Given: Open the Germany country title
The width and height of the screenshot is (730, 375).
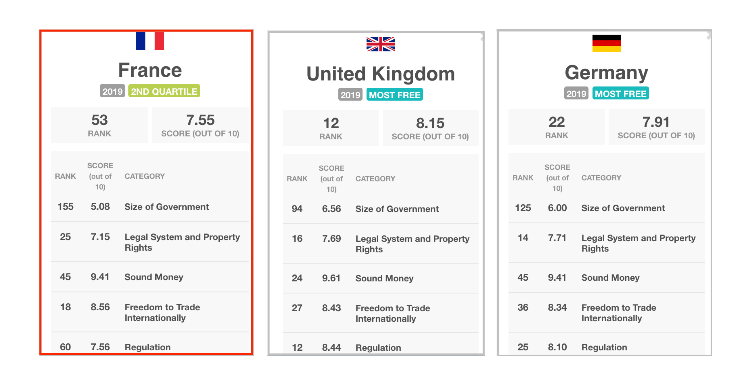Looking at the screenshot, I should [x=606, y=73].
